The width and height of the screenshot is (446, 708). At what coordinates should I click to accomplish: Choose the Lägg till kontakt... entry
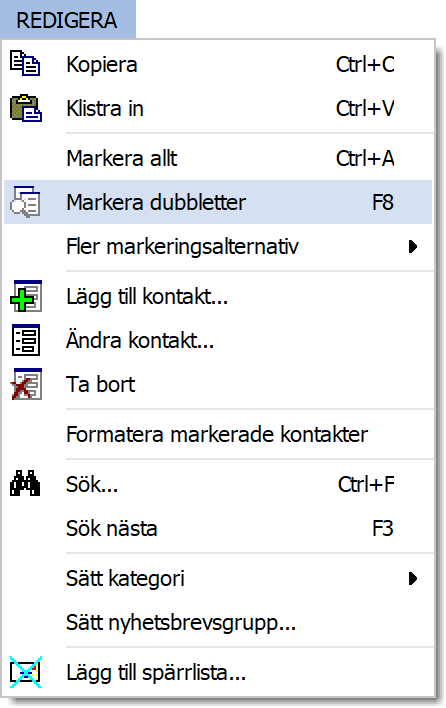click(x=218, y=296)
